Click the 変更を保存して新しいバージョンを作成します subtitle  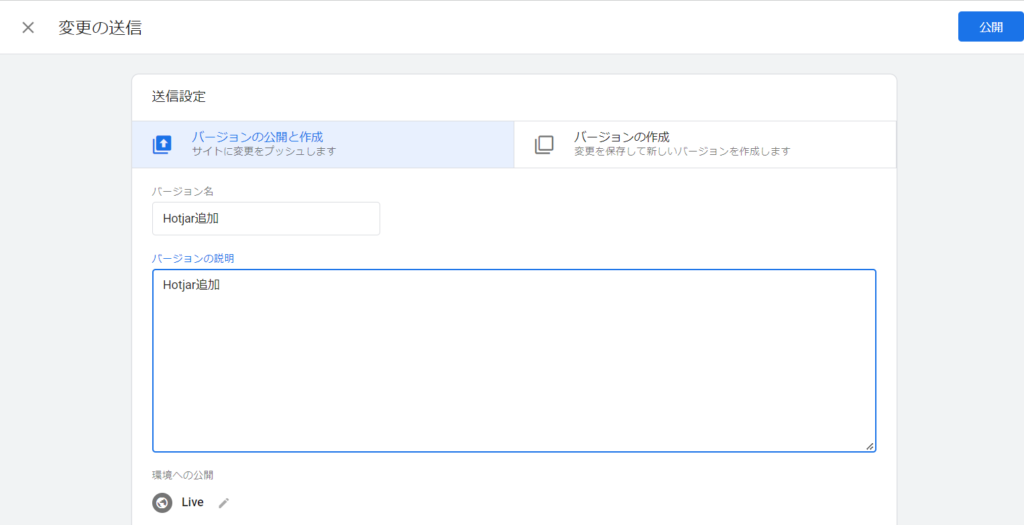tap(682, 152)
